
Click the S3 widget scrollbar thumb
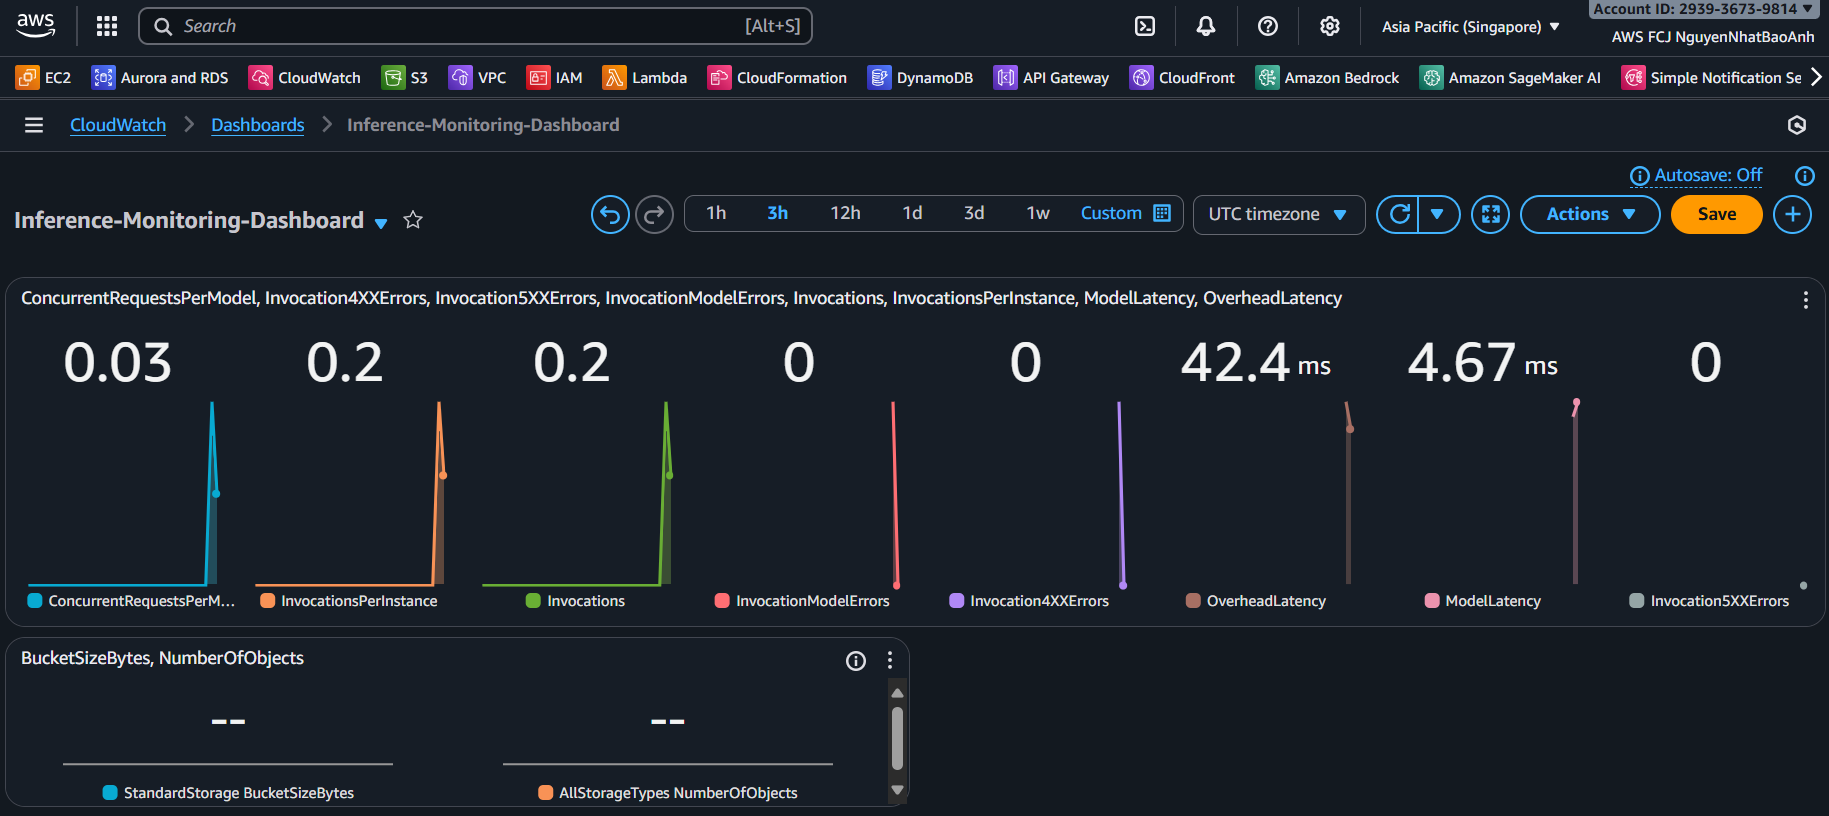pos(897,738)
